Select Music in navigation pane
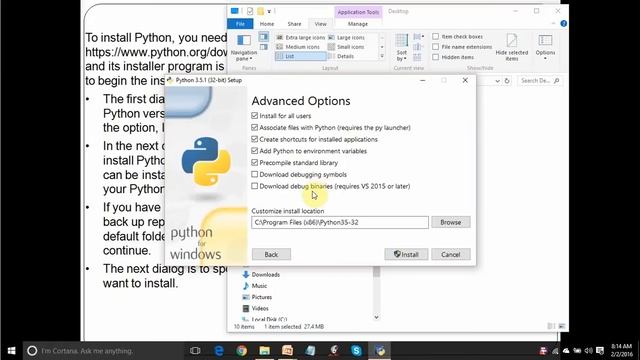Viewport: 640px width, 360px height. (255, 286)
